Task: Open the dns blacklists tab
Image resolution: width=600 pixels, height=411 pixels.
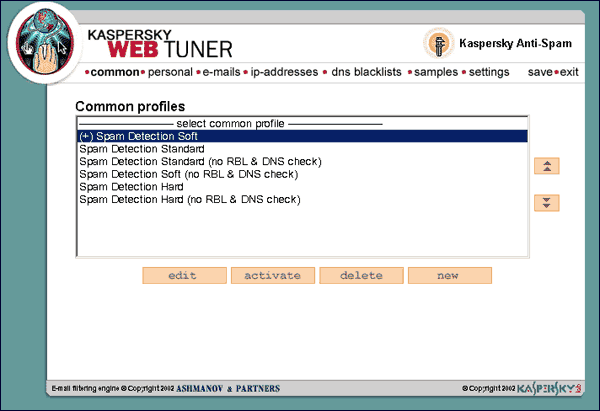Action: click(366, 72)
